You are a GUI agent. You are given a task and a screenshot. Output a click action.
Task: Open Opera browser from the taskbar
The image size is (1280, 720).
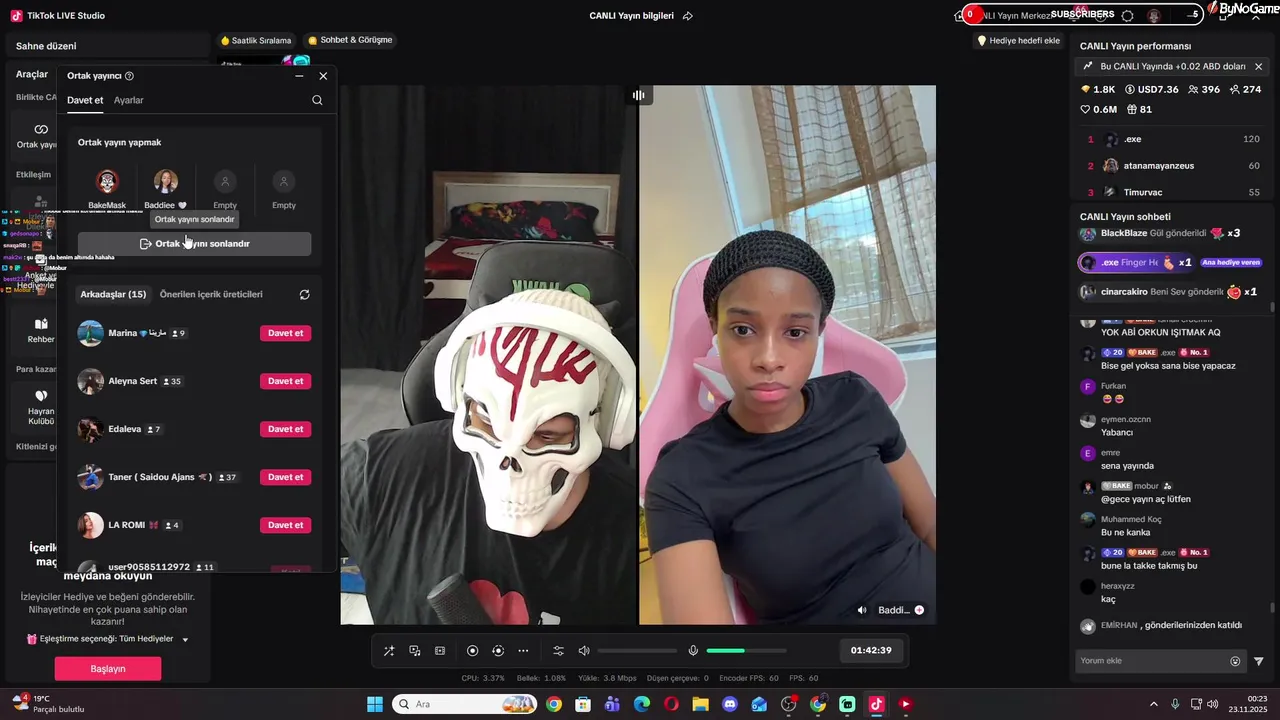(x=671, y=704)
